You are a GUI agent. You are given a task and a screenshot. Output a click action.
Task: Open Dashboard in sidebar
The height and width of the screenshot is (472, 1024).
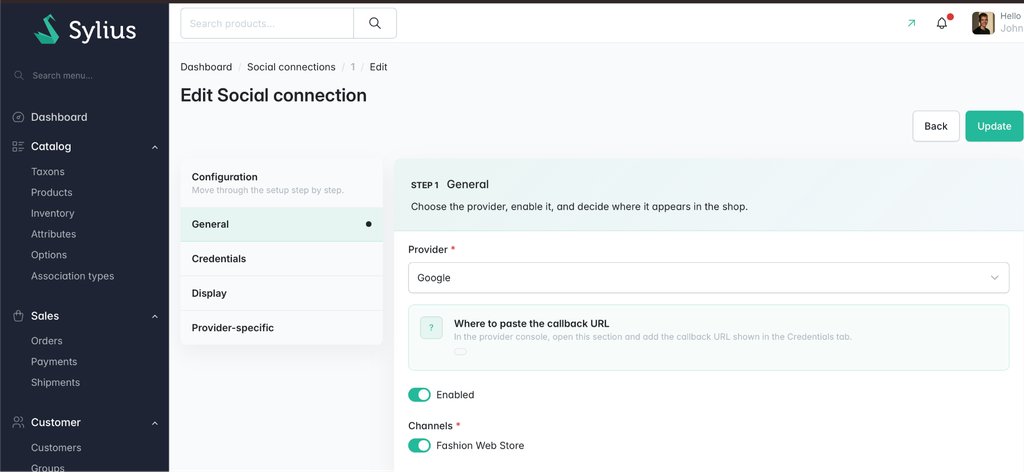point(59,118)
